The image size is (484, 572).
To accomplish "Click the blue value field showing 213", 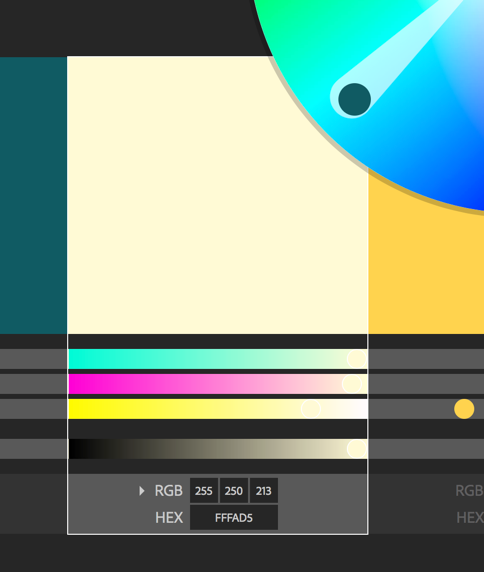I will pos(264,491).
